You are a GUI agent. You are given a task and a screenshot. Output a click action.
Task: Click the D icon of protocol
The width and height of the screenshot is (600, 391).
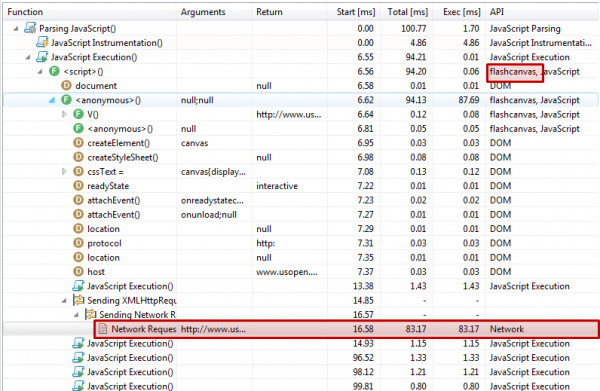point(78,243)
